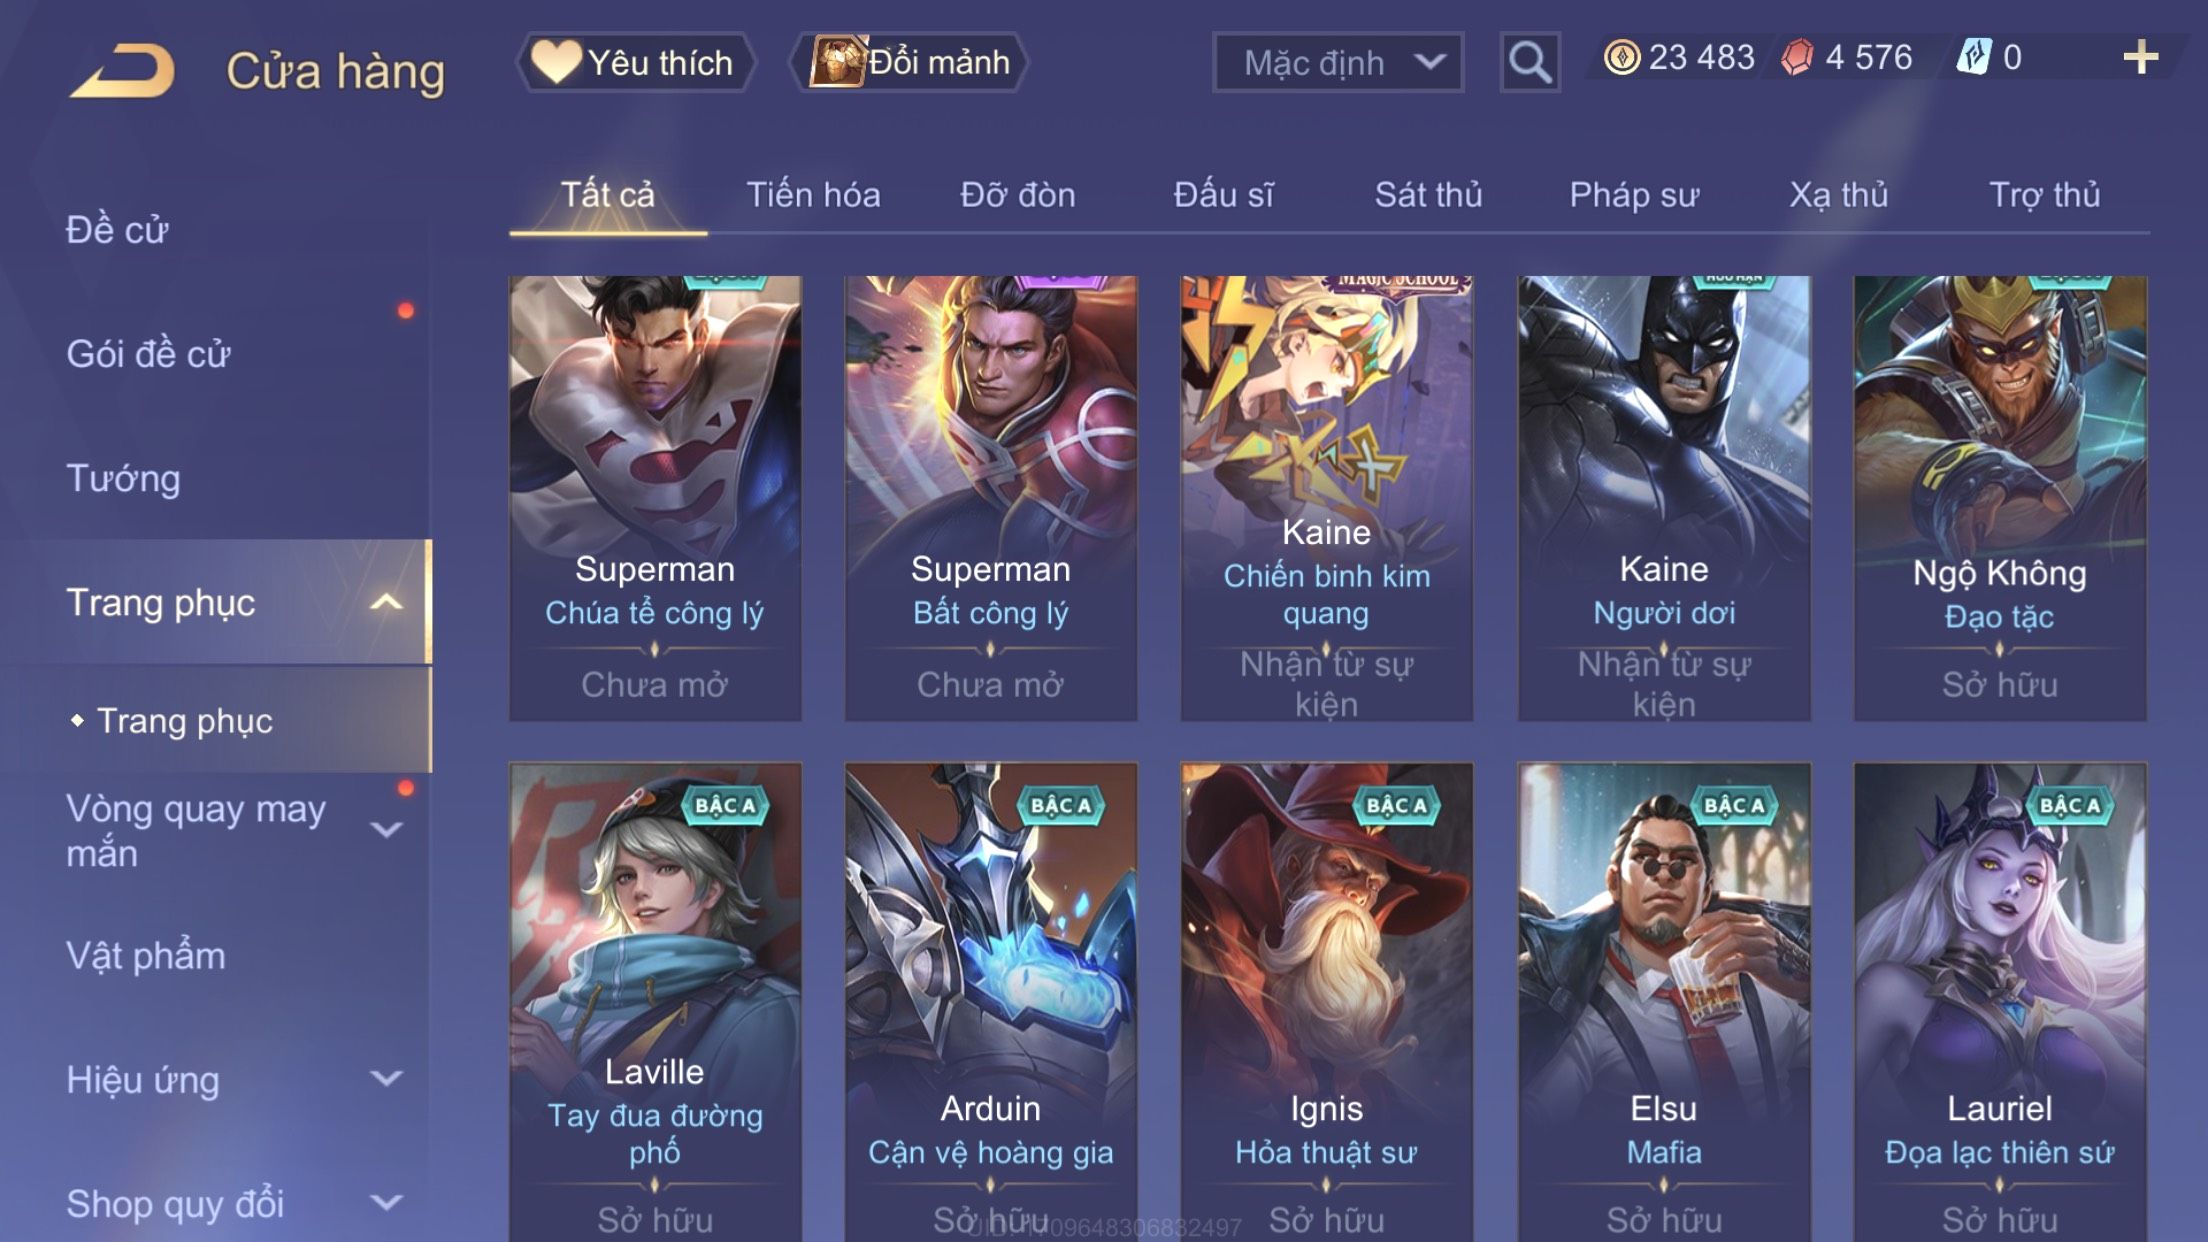Image resolution: width=2208 pixels, height=1242 pixels.
Task: Switch to the Pháp sư tab
Action: (1634, 194)
